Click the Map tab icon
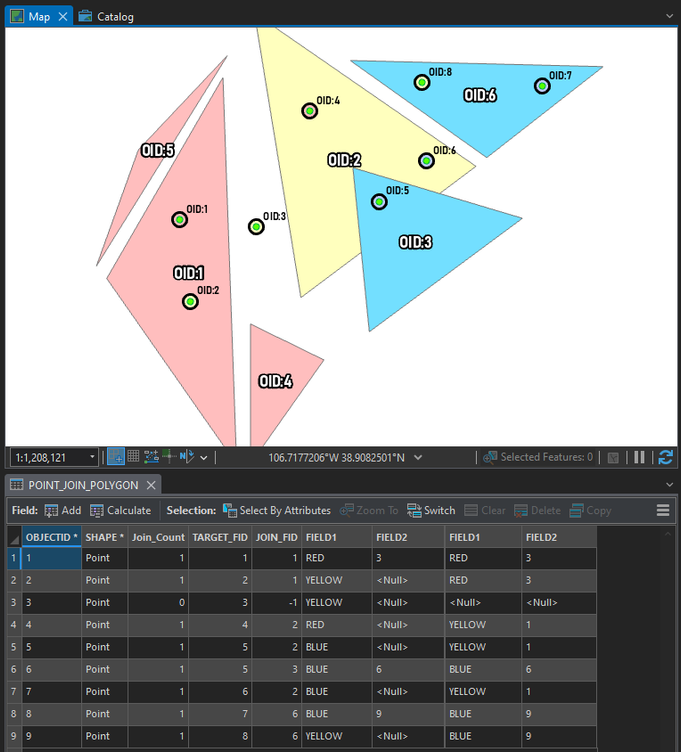 click(17, 16)
